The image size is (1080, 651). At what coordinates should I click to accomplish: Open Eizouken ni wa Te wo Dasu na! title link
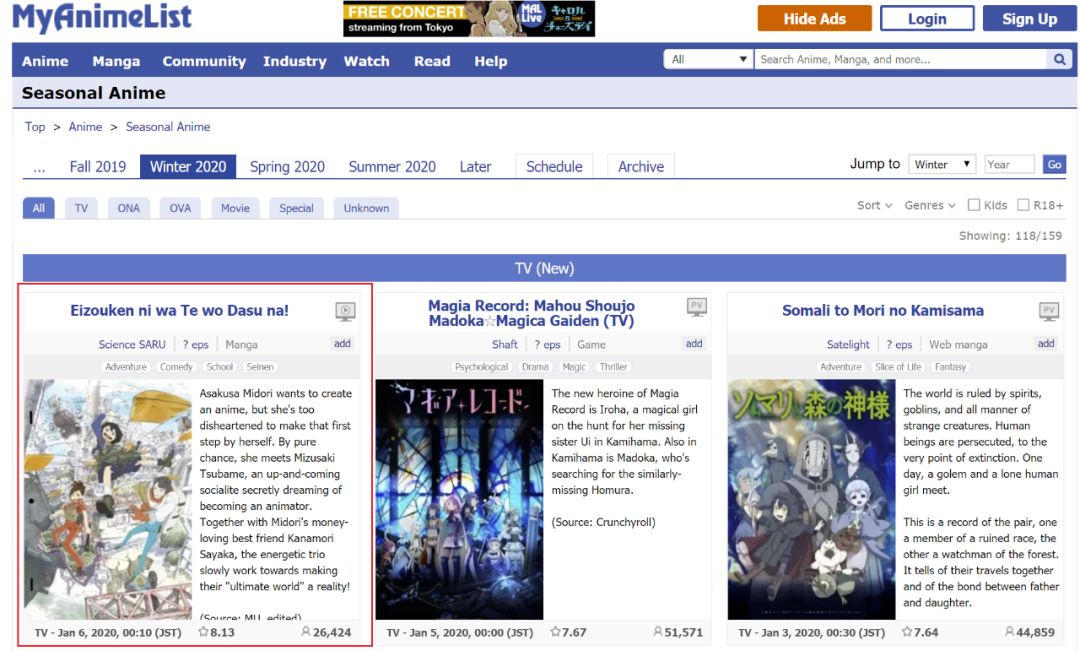[x=180, y=311]
